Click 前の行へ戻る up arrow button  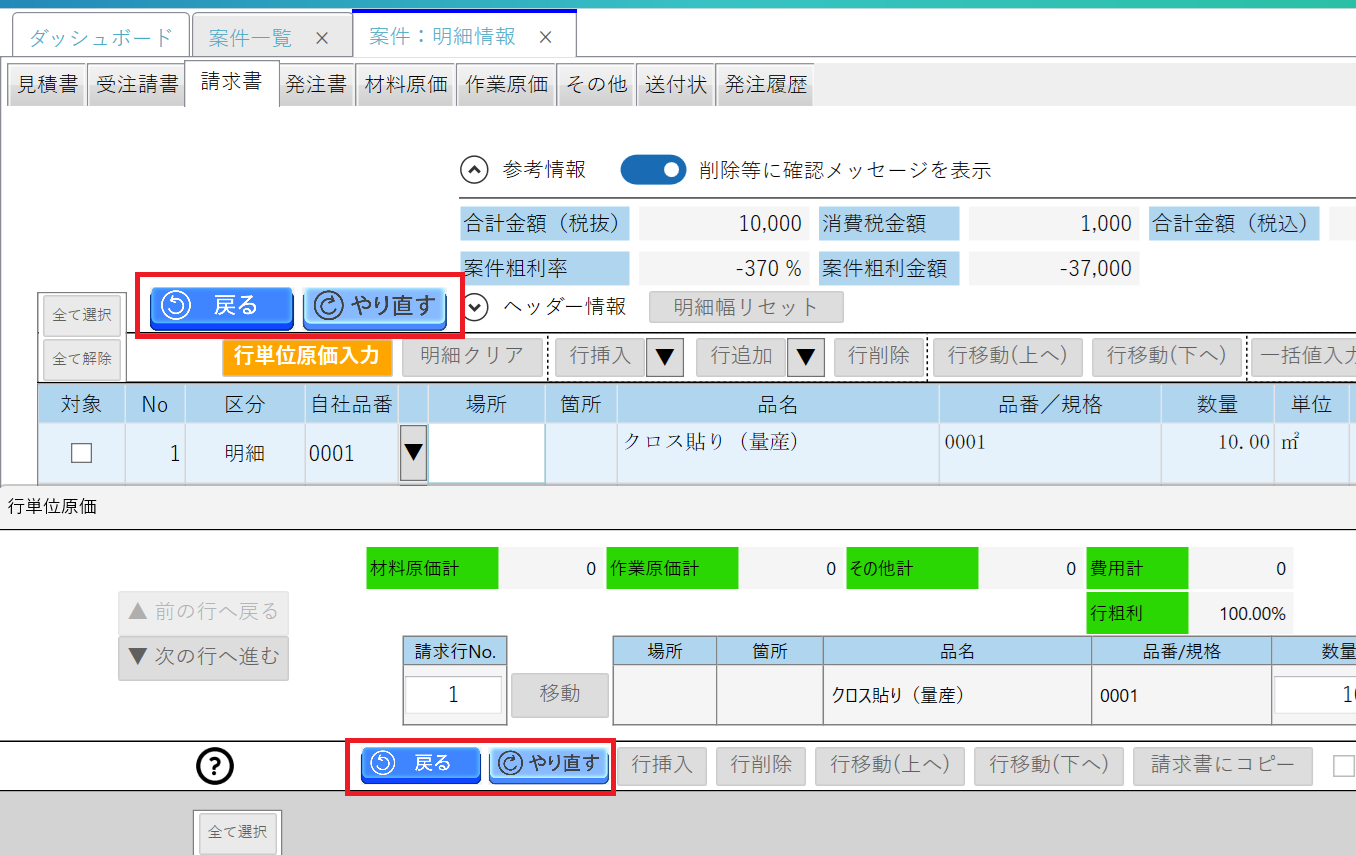pyautogui.click(x=203, y=612)
